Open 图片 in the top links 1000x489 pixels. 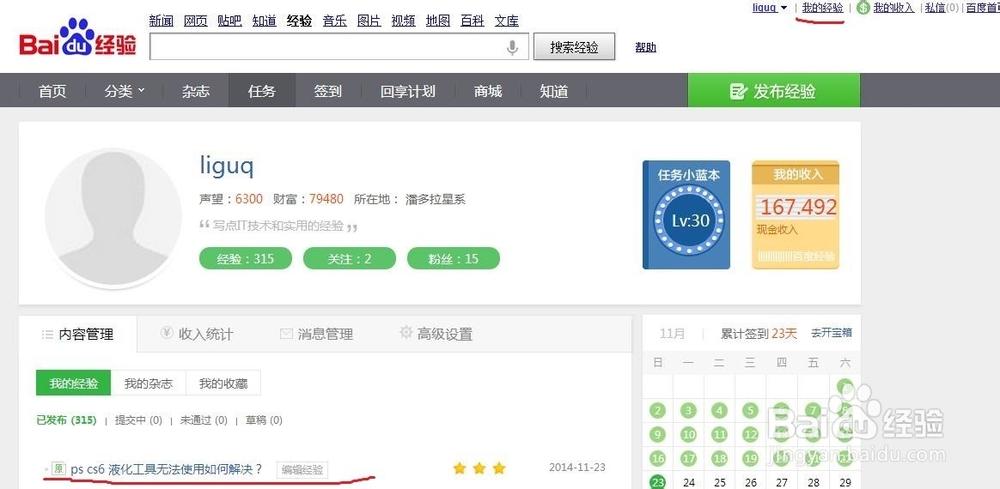pyautogui.click(x=369, y=21)
